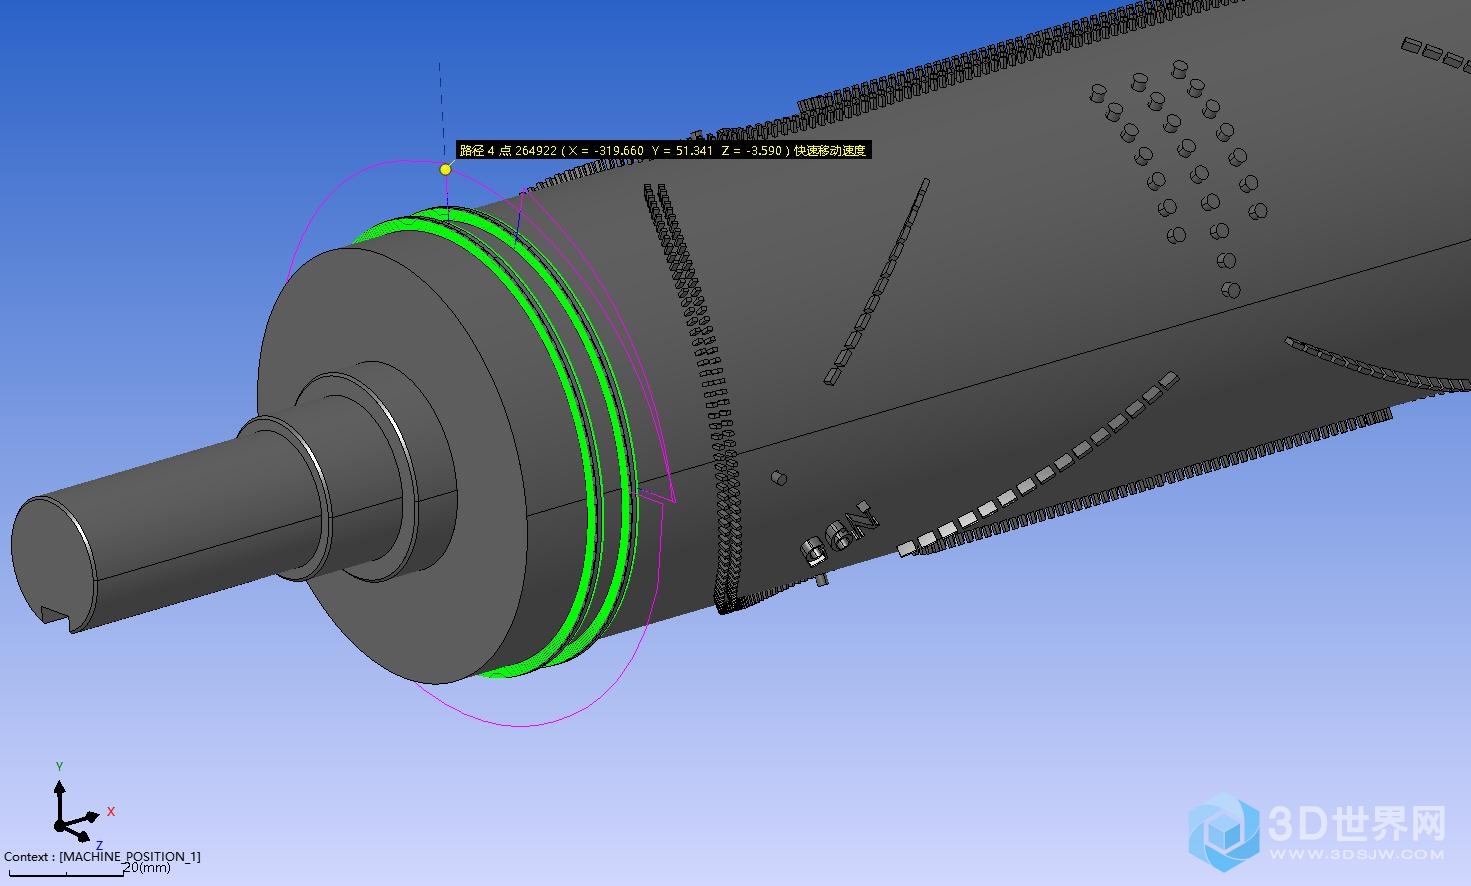The height and width of the screenshot is (886, 1471).
Task: Click the Context : [MACHINE_POSITION_1] label
Action: coord(102,856)
